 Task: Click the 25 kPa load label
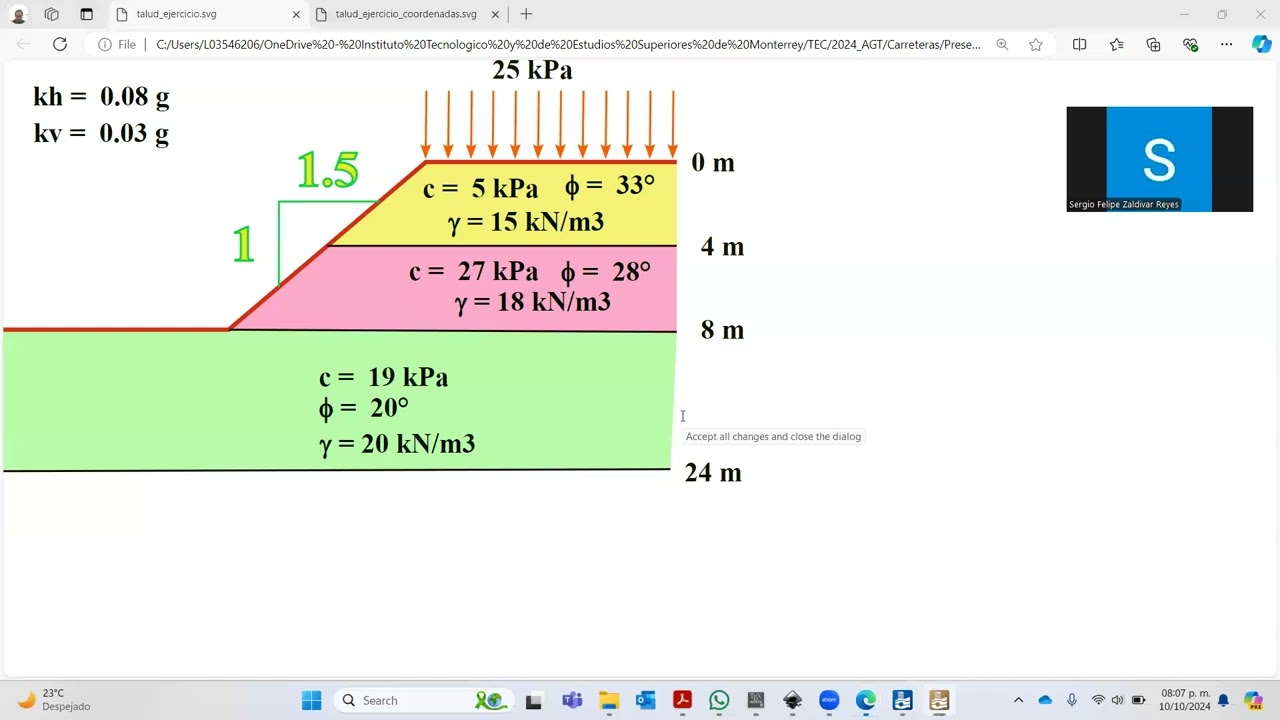[532, 70]
